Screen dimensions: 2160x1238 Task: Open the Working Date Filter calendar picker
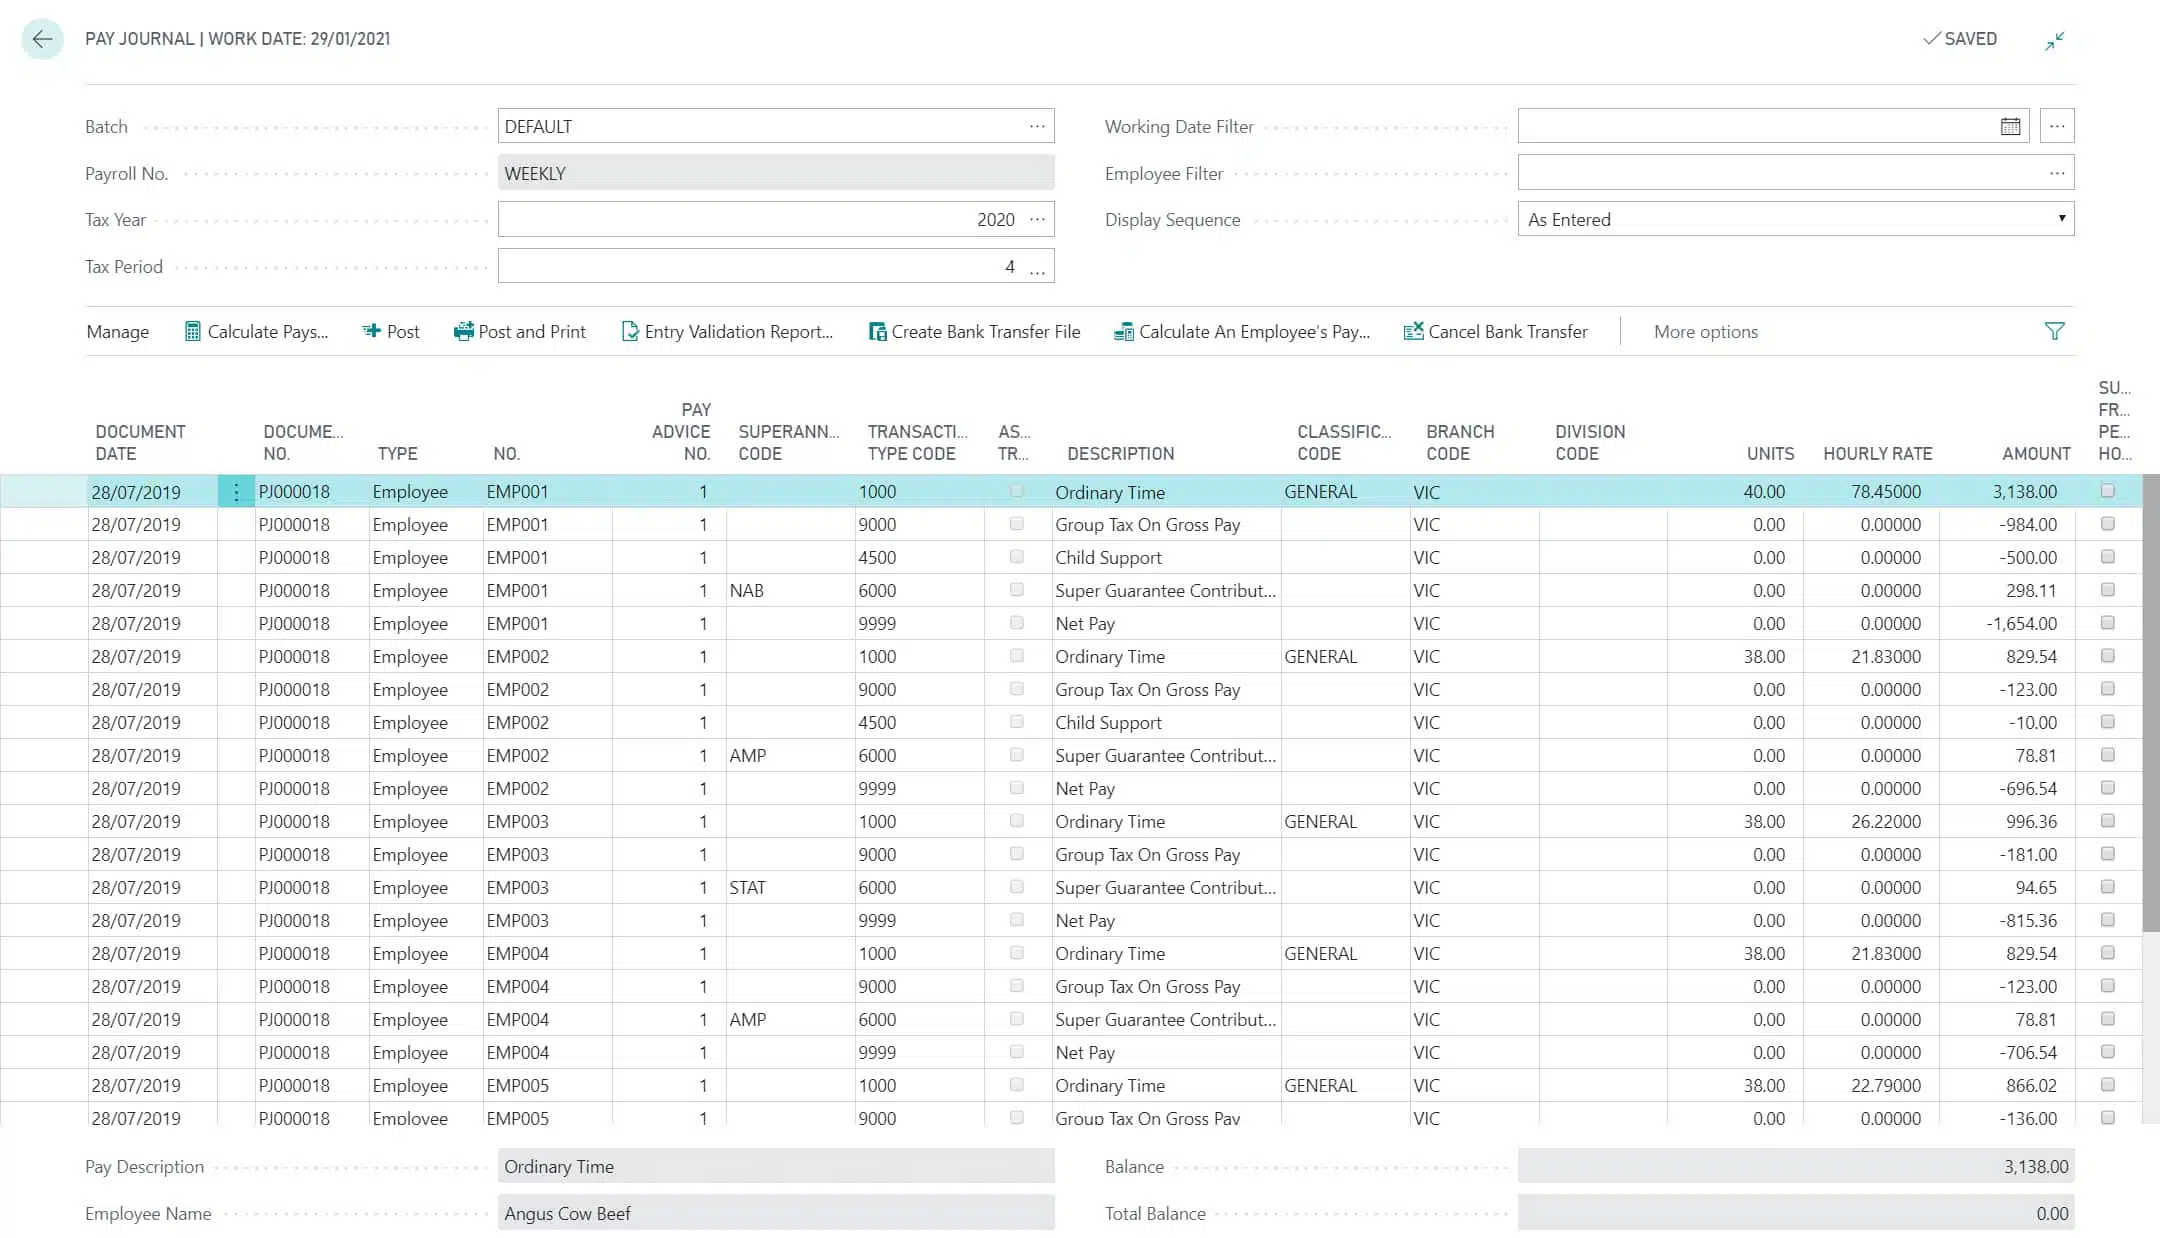2010,126
